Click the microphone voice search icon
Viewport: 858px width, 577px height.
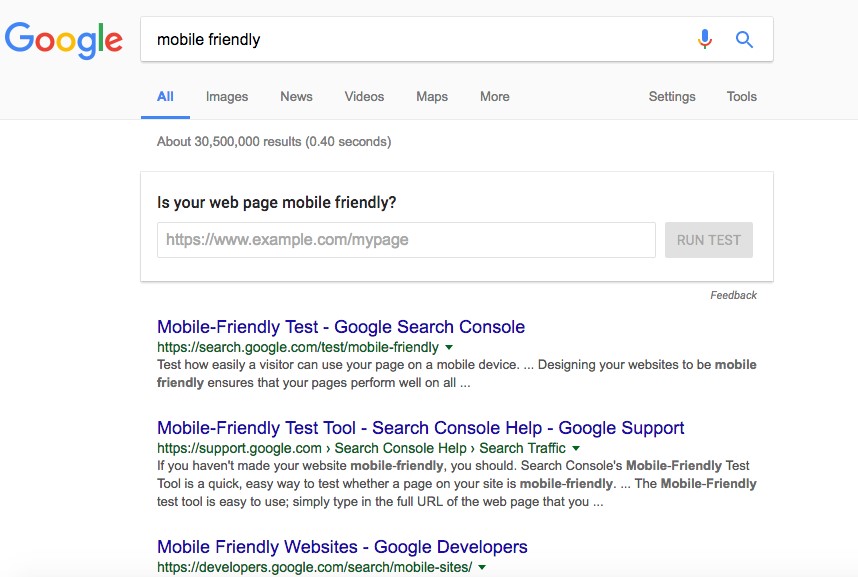click(x=705, y=39)
